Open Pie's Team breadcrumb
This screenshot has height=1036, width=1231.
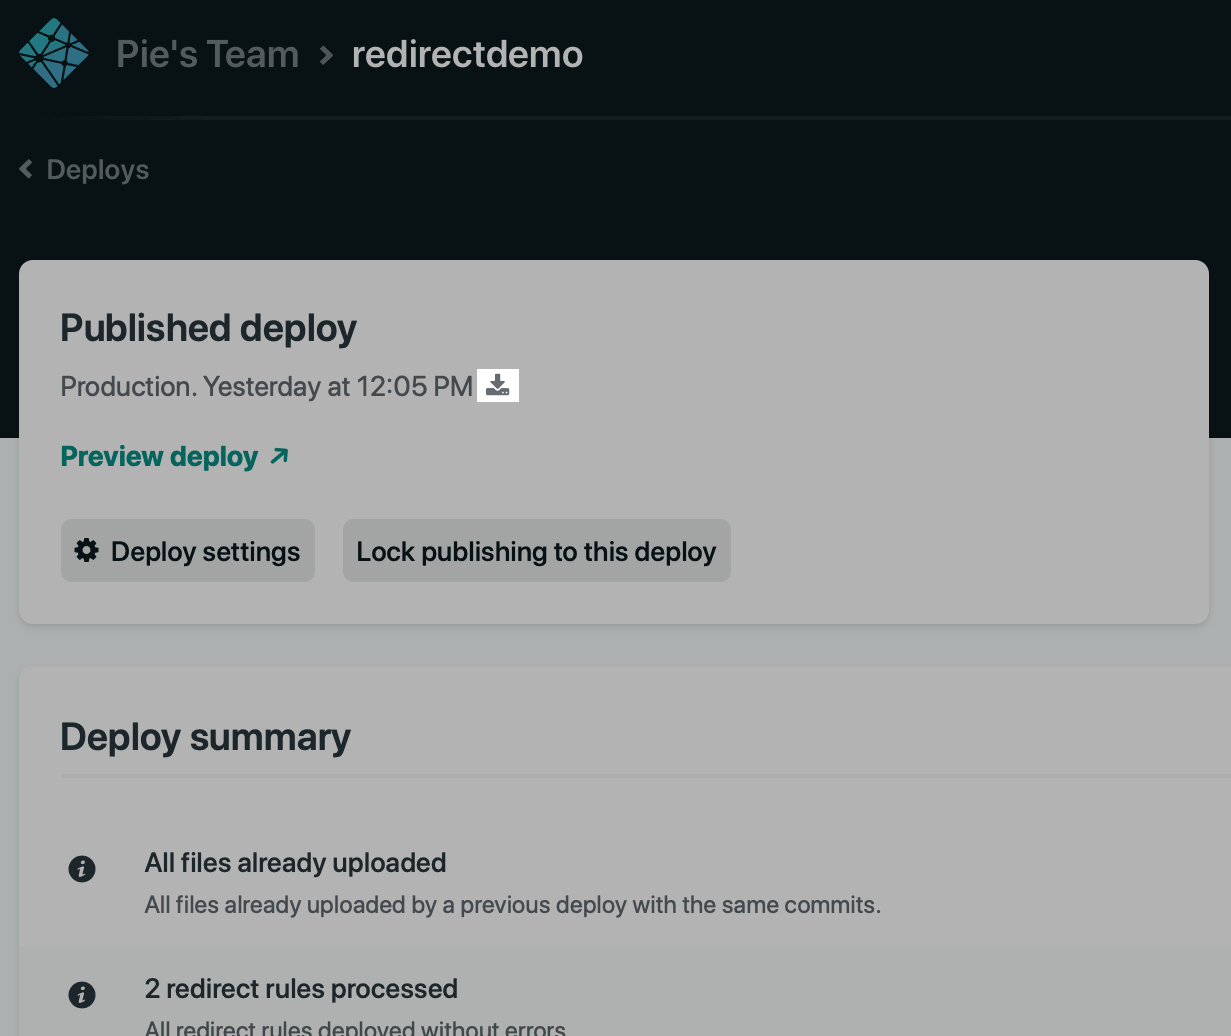click(x=207, y=54)
